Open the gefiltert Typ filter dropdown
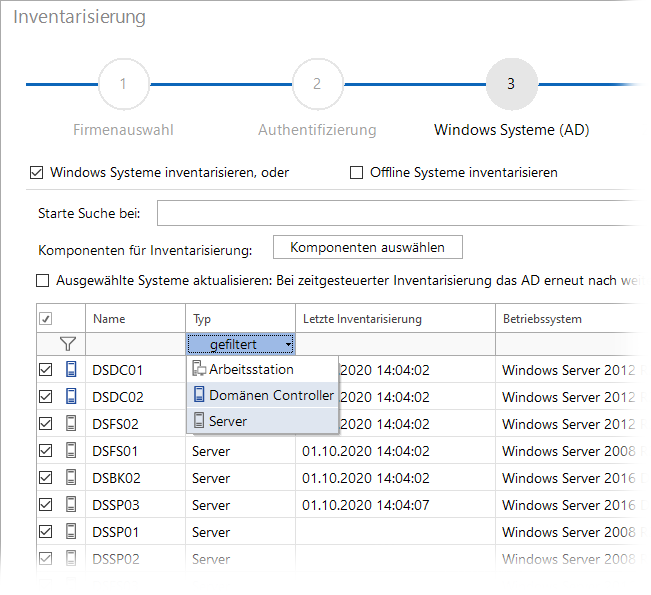 241,344
